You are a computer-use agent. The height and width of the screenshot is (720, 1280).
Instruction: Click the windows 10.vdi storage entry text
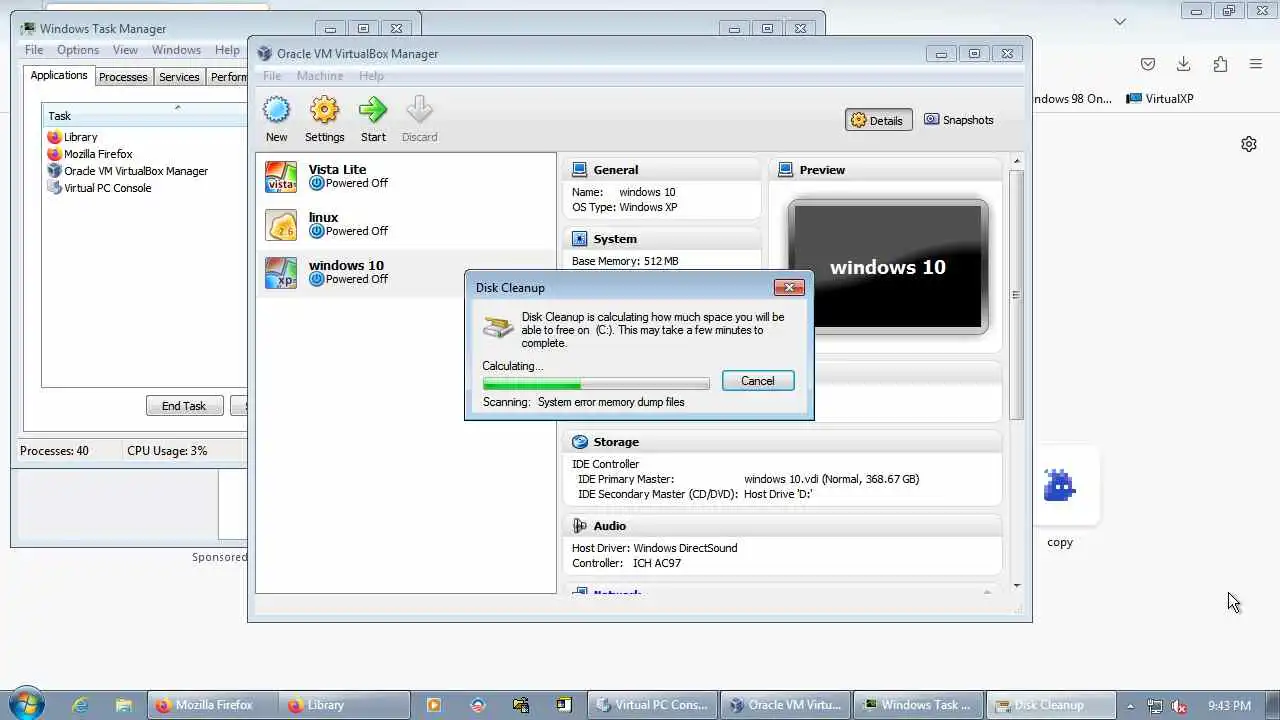[x=831, y=479]
